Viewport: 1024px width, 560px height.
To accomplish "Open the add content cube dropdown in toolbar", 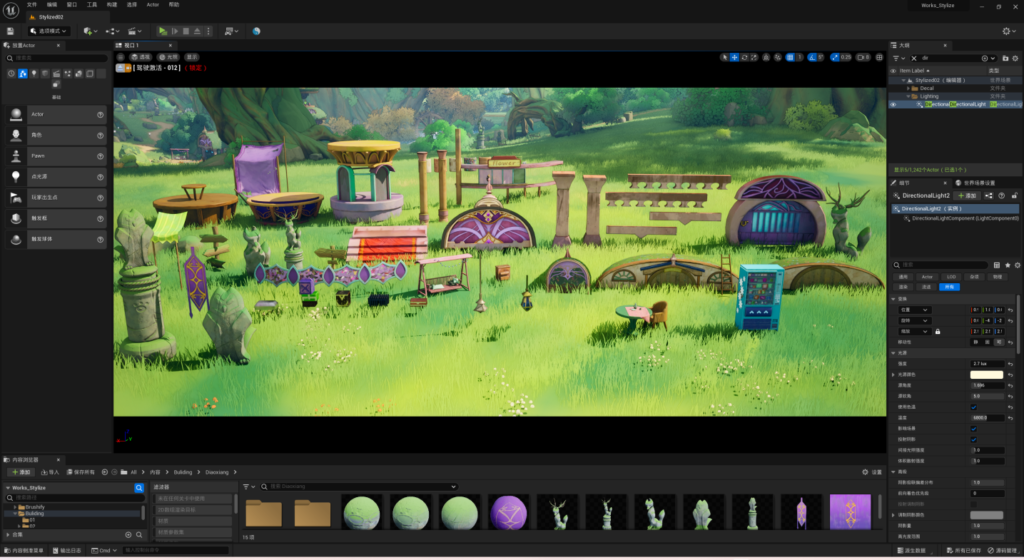I will point(90,31).
